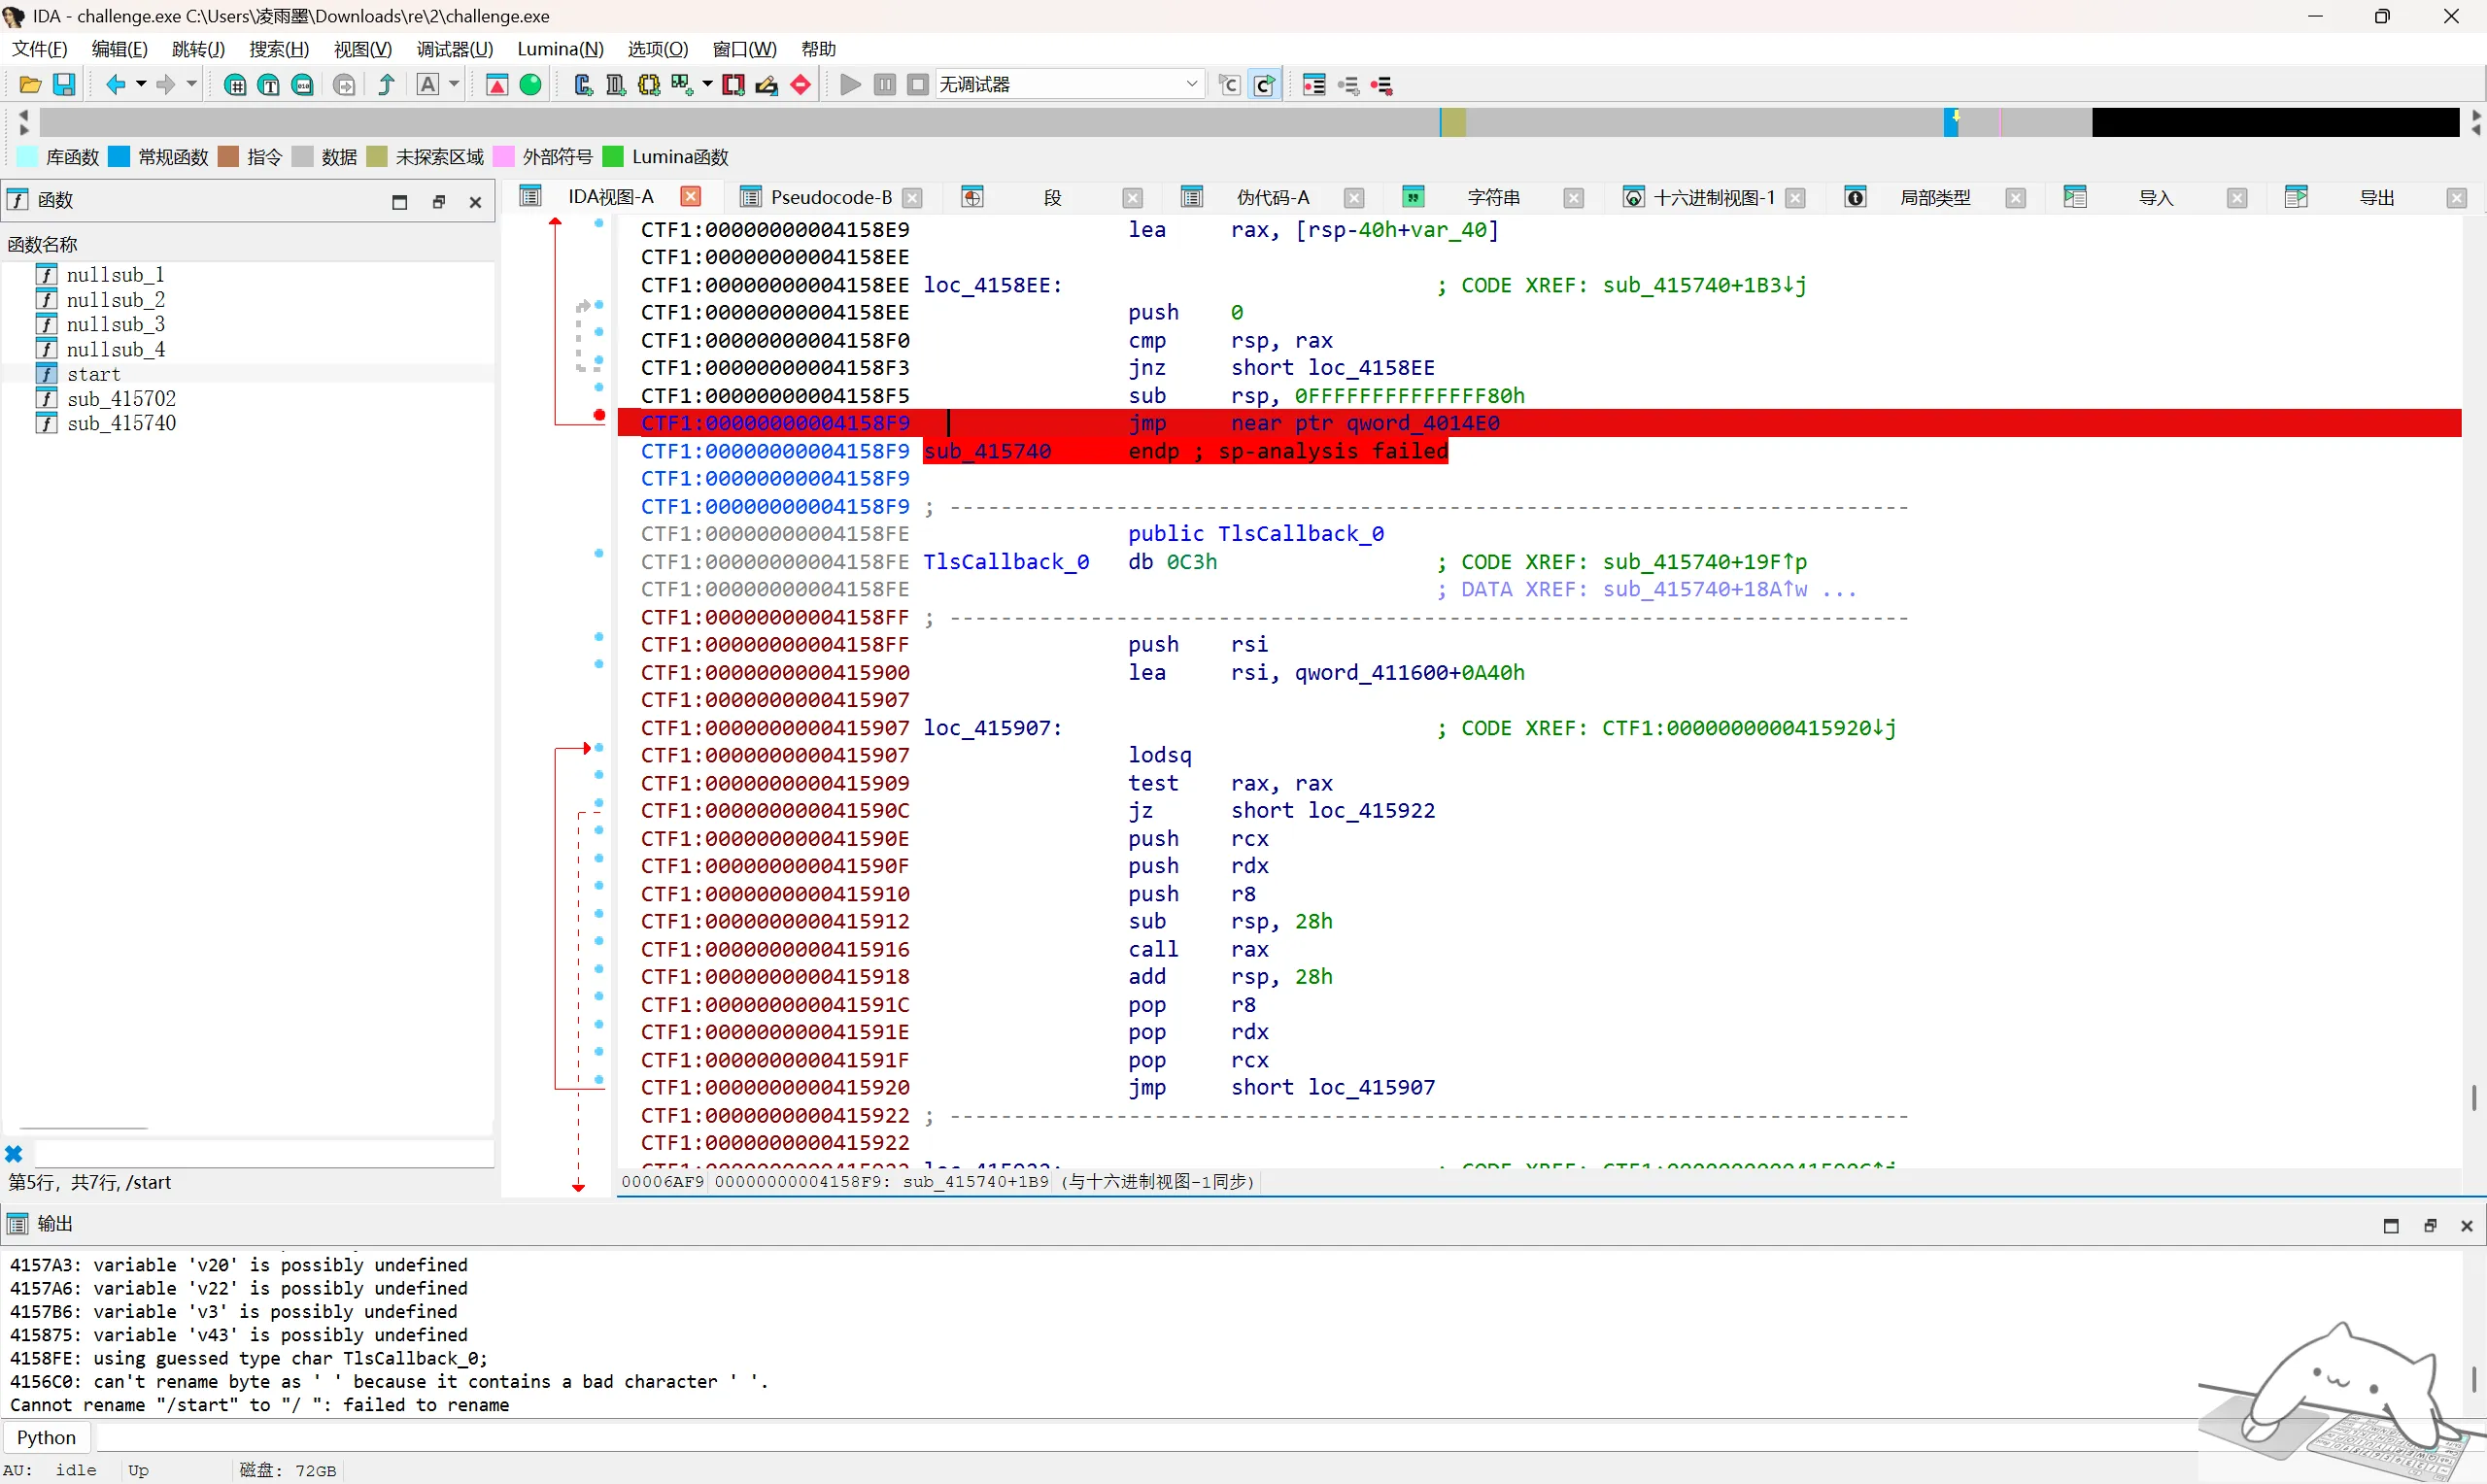Pause the process with the pause button
The height and width of the screenshot is (1484, 2487).
click(884, 85)
